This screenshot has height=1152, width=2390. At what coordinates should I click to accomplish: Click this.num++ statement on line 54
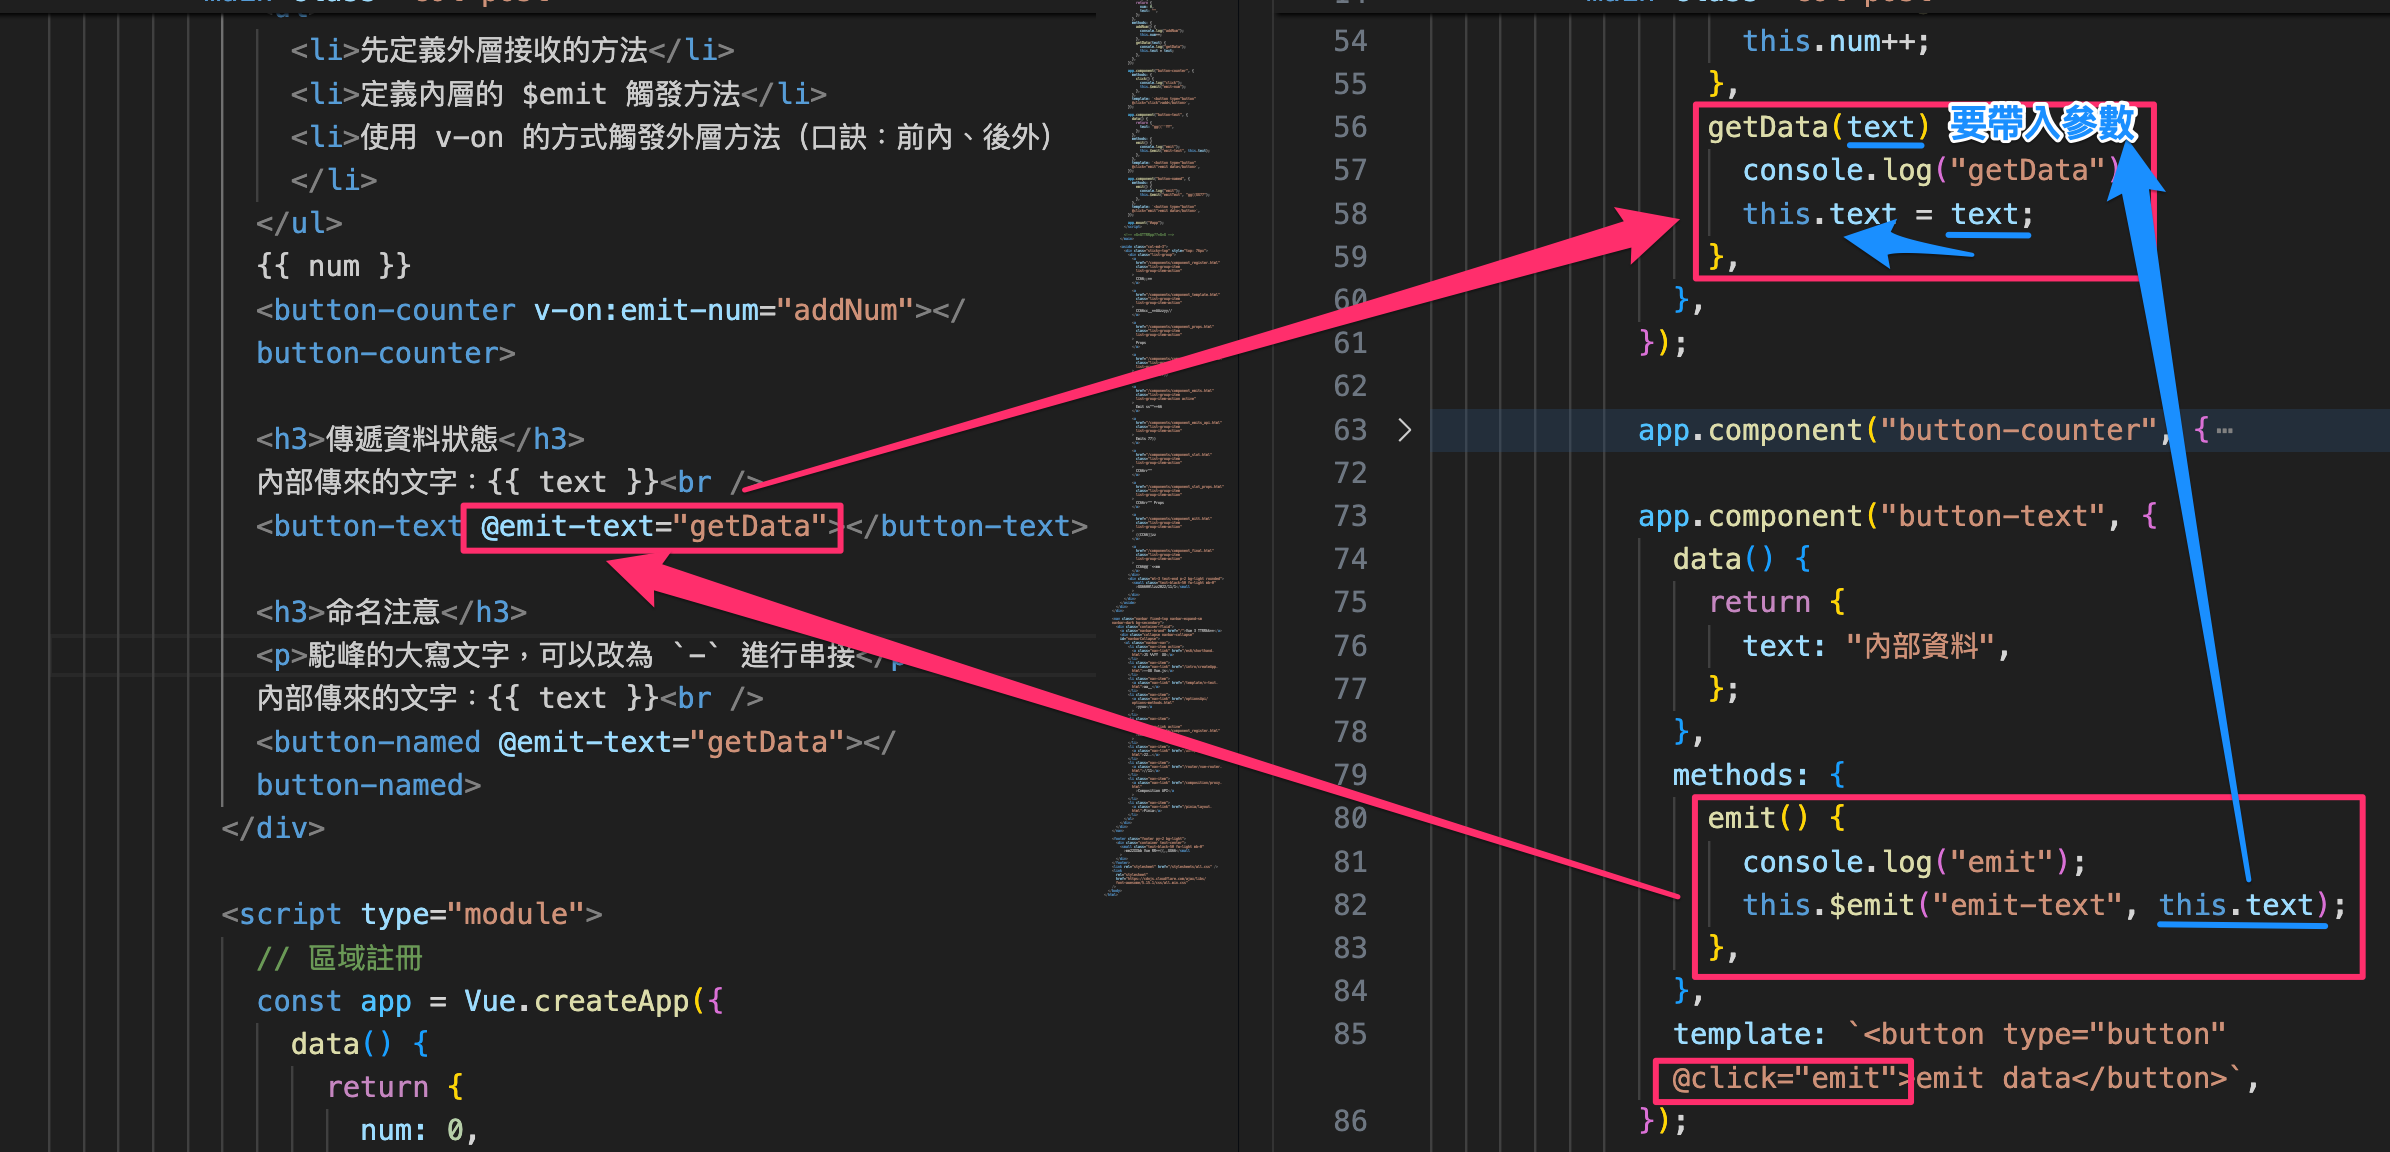(x=1834, y=41)
